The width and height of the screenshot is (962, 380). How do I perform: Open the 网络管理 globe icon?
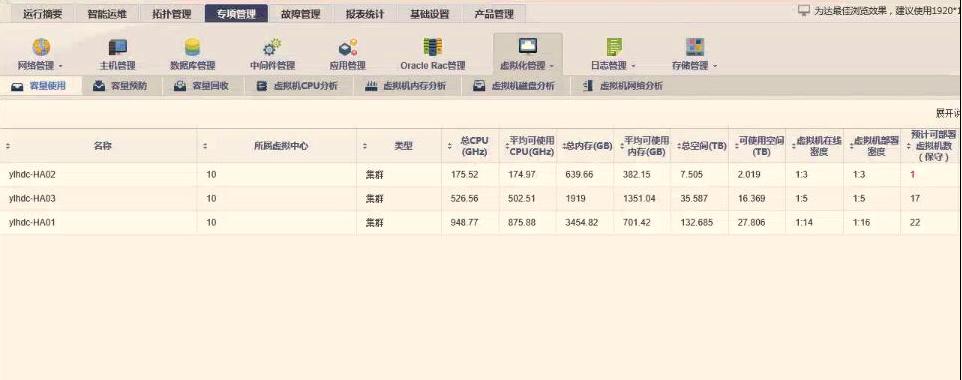[41, 47]
